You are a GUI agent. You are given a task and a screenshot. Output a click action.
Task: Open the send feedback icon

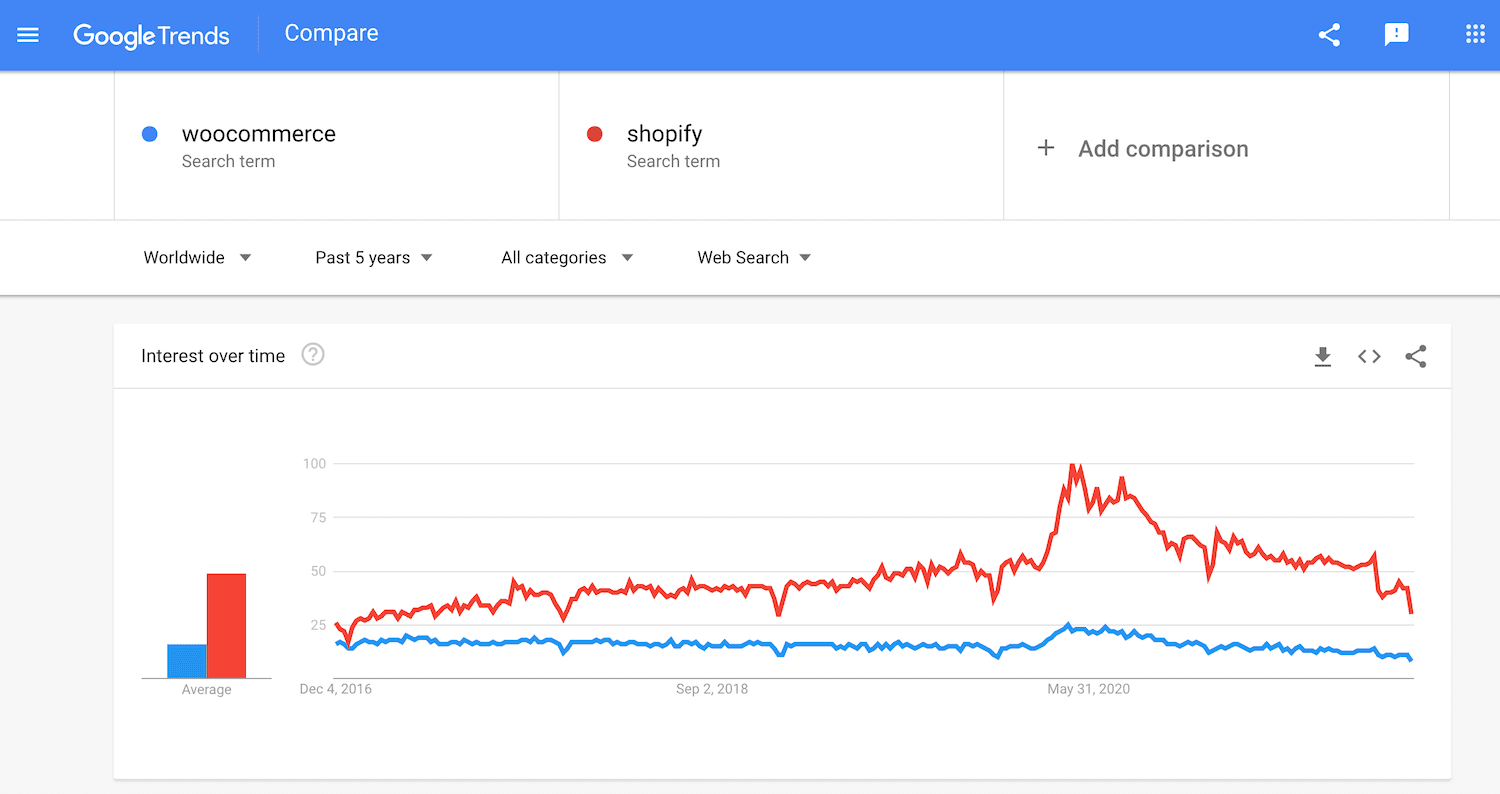pyautogui.click(x=1396, y=35)
